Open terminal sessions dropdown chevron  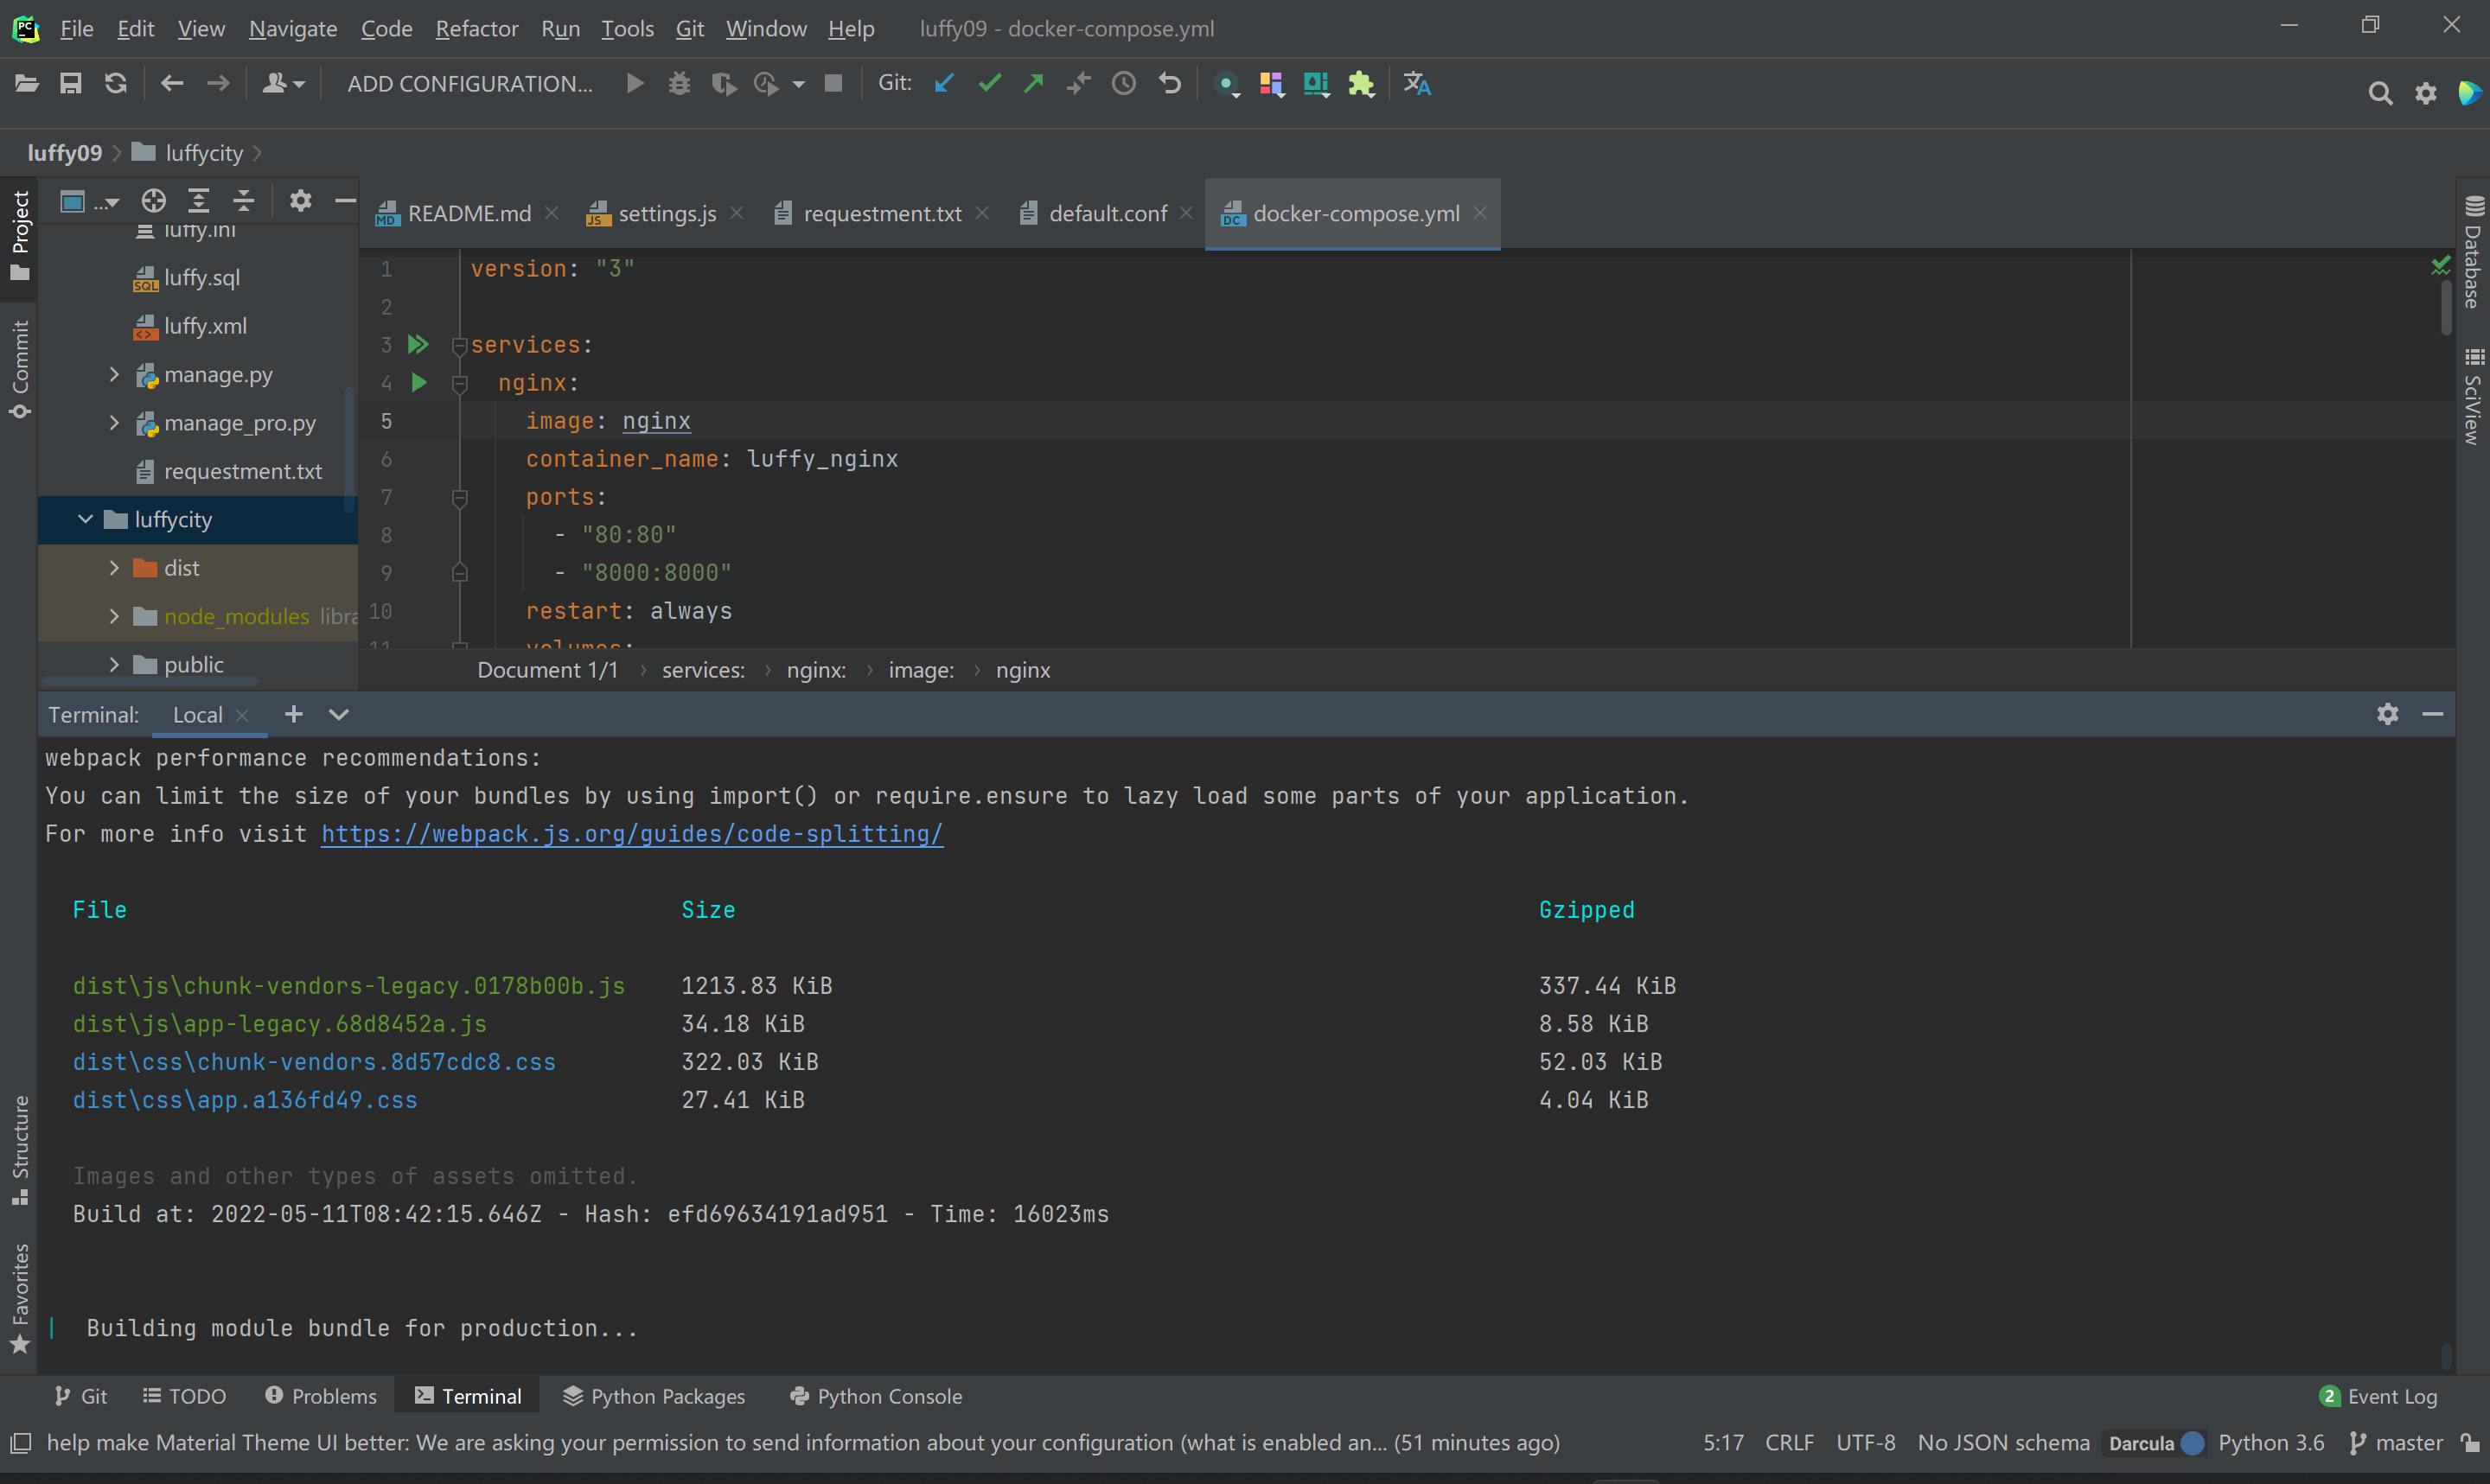tap(339, 714)
